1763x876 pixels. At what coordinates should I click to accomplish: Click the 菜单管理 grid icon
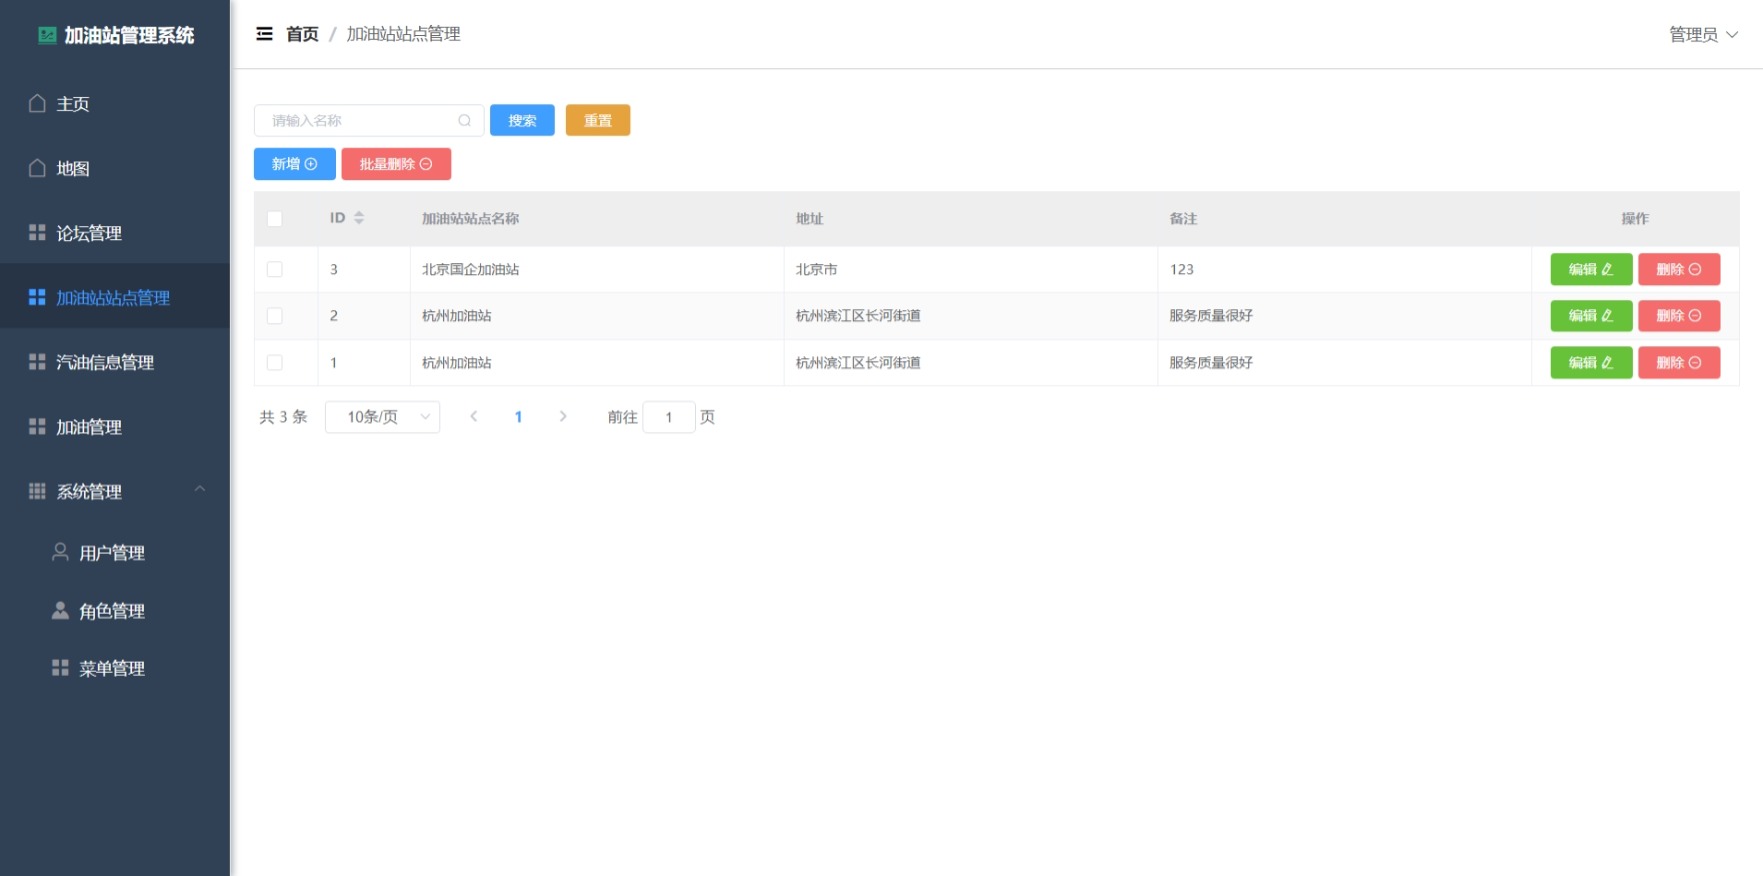click(60, 668)
